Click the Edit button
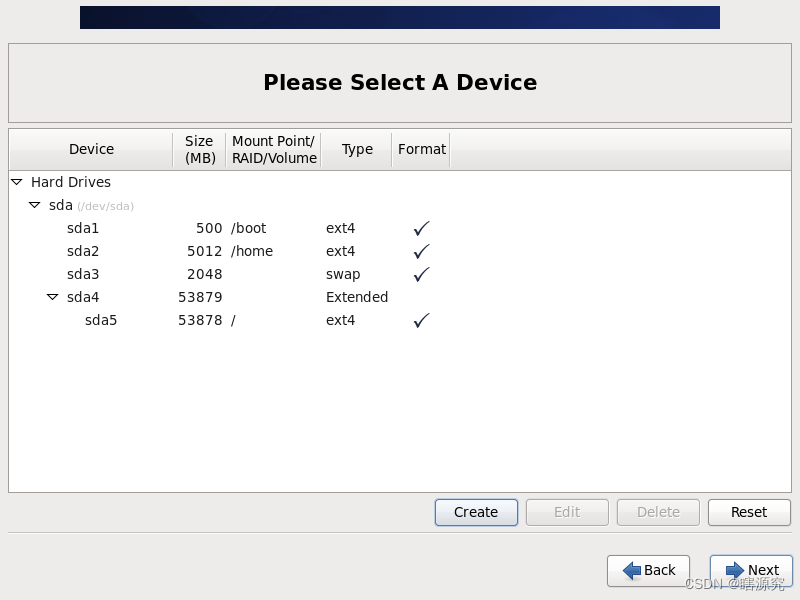This screenshot has height=600, width=800. tap(566, 512)
